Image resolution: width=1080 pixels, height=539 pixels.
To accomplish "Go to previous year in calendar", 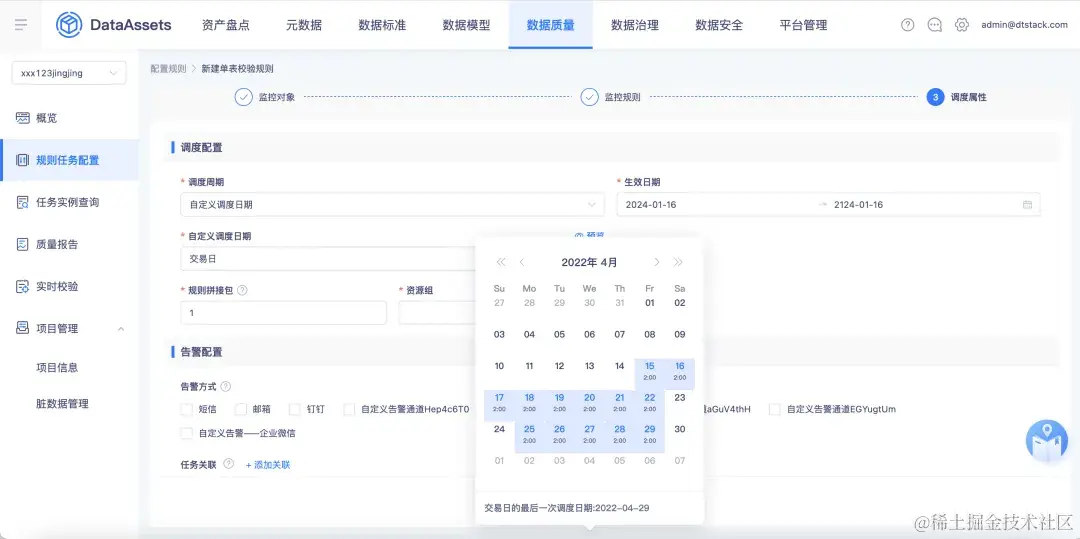I will click(501, 262).
